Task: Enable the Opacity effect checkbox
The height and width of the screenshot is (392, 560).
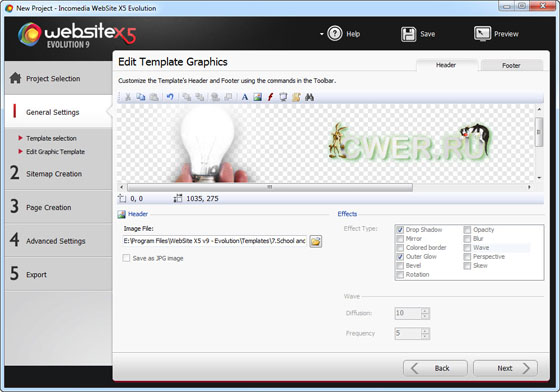Action: [467, 230]
